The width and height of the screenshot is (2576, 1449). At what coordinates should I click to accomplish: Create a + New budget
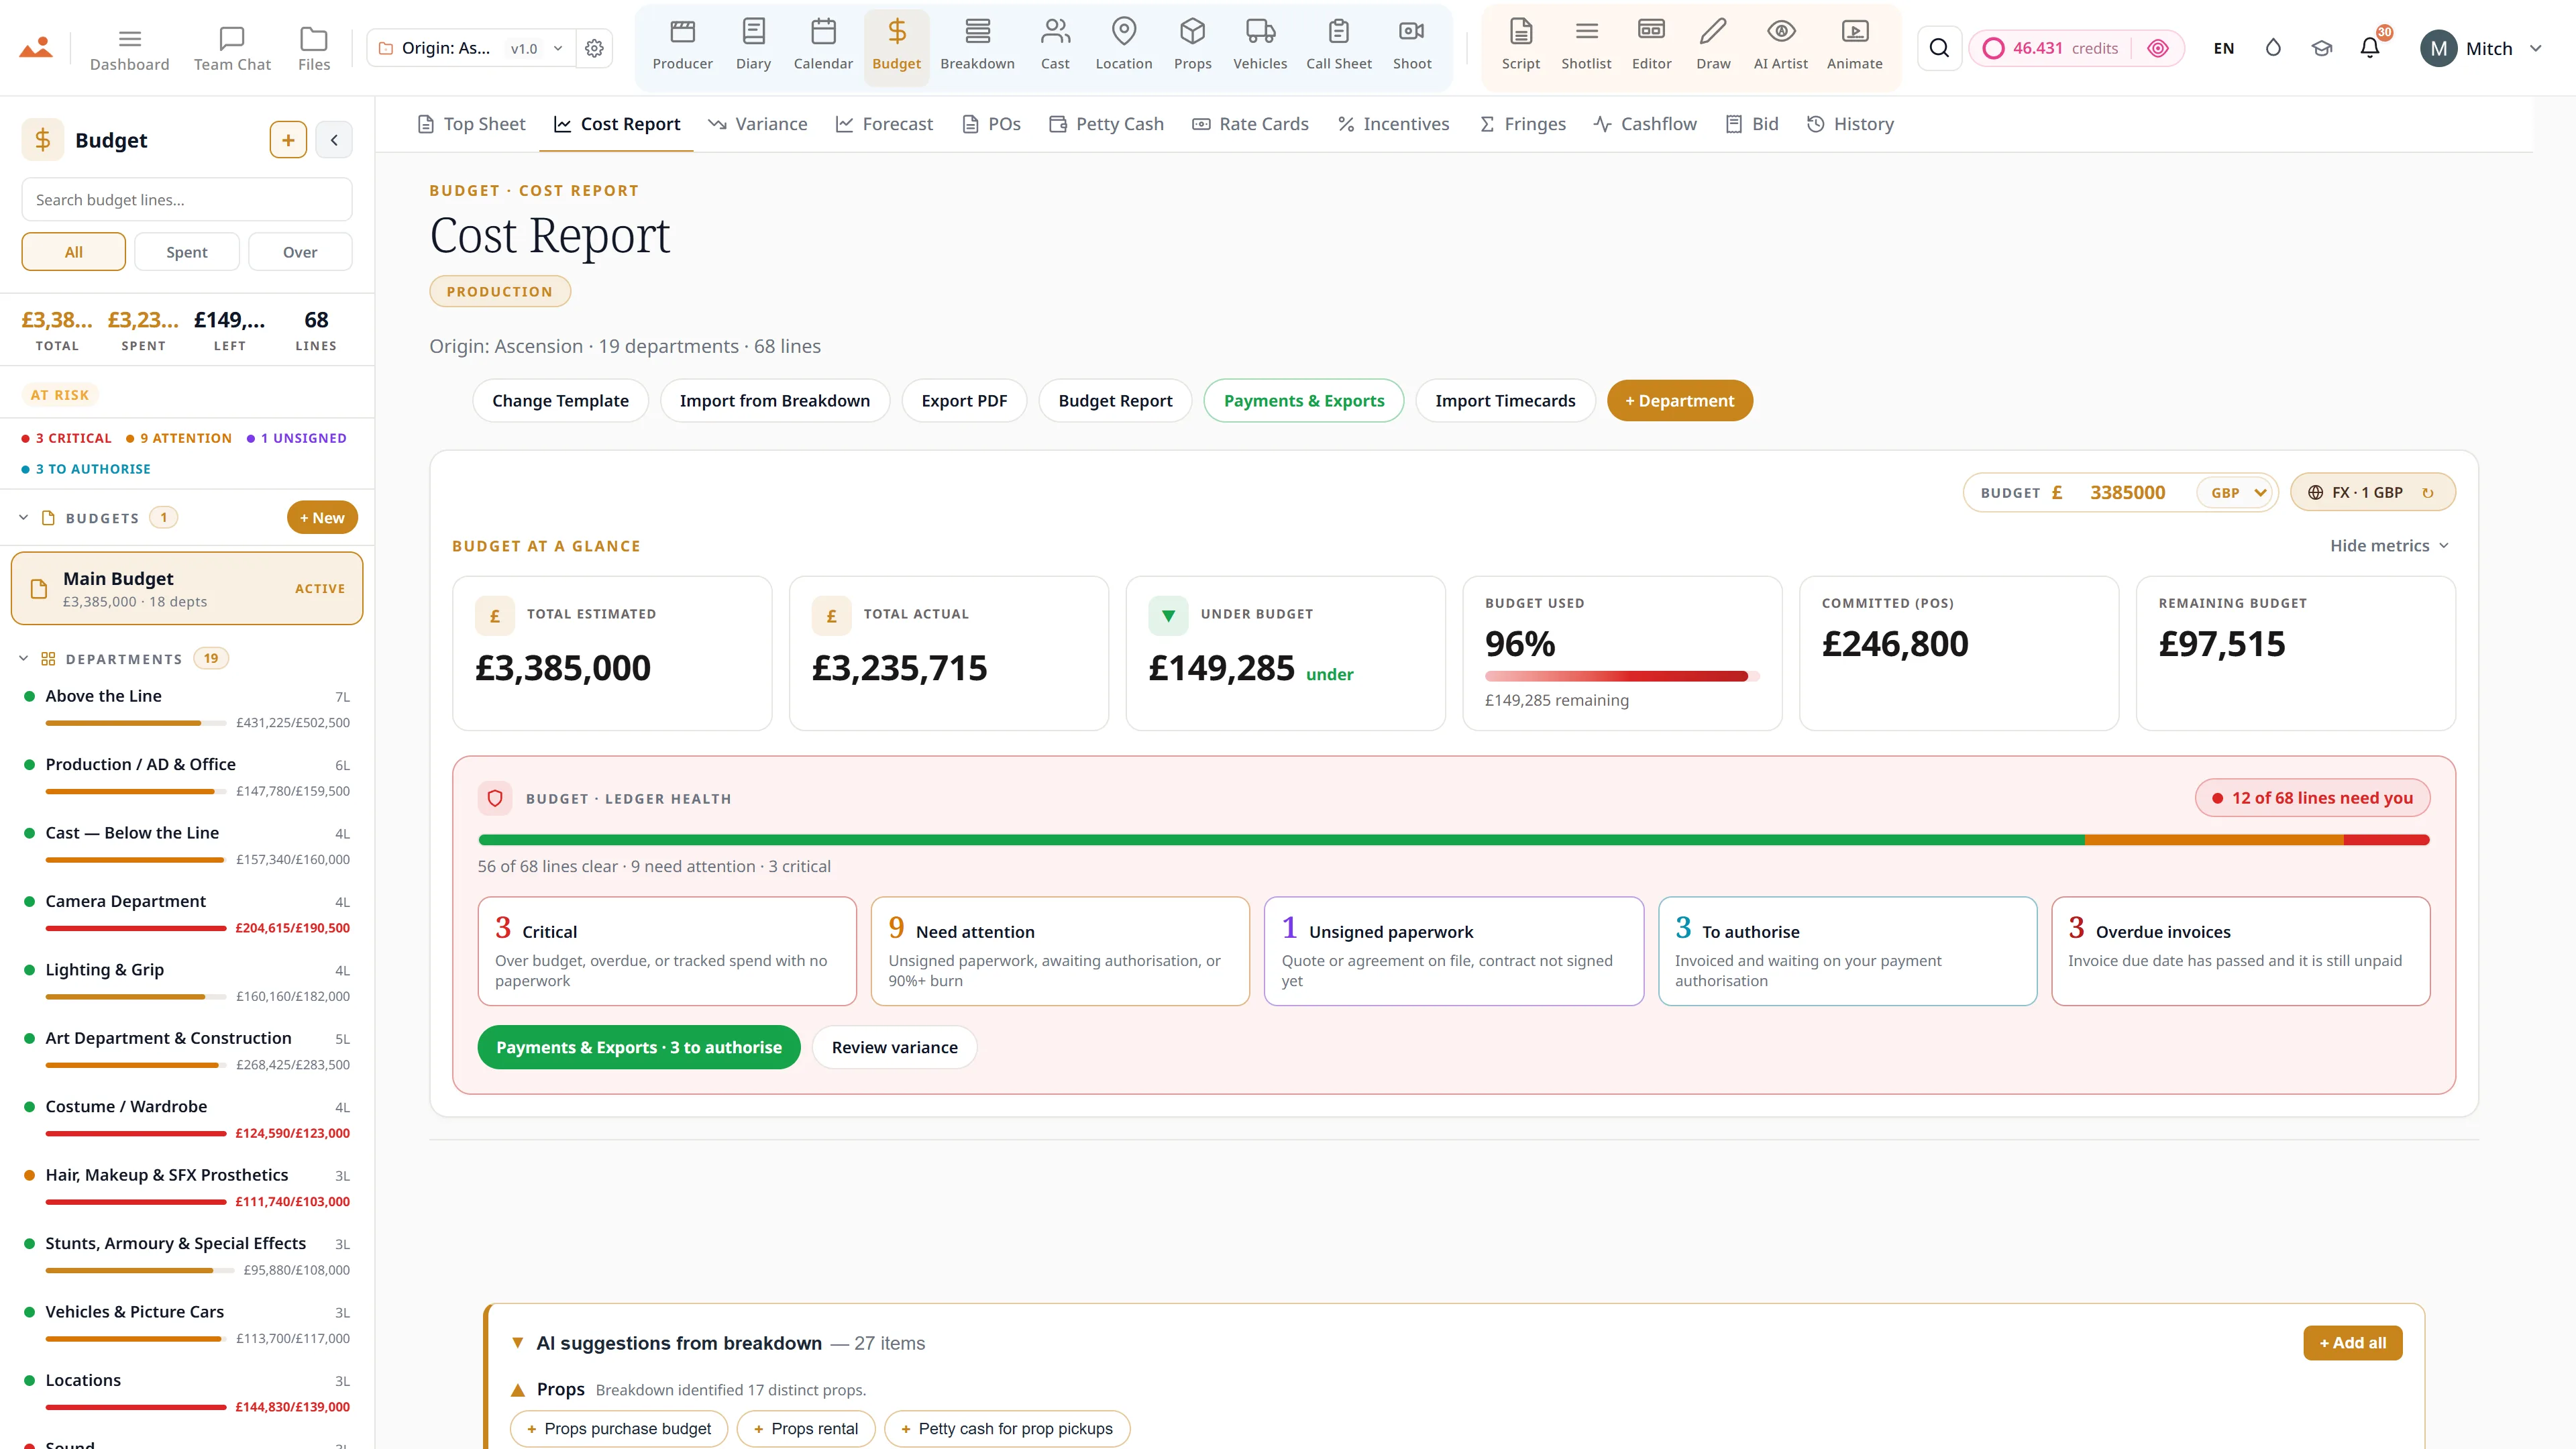point(322,518)
